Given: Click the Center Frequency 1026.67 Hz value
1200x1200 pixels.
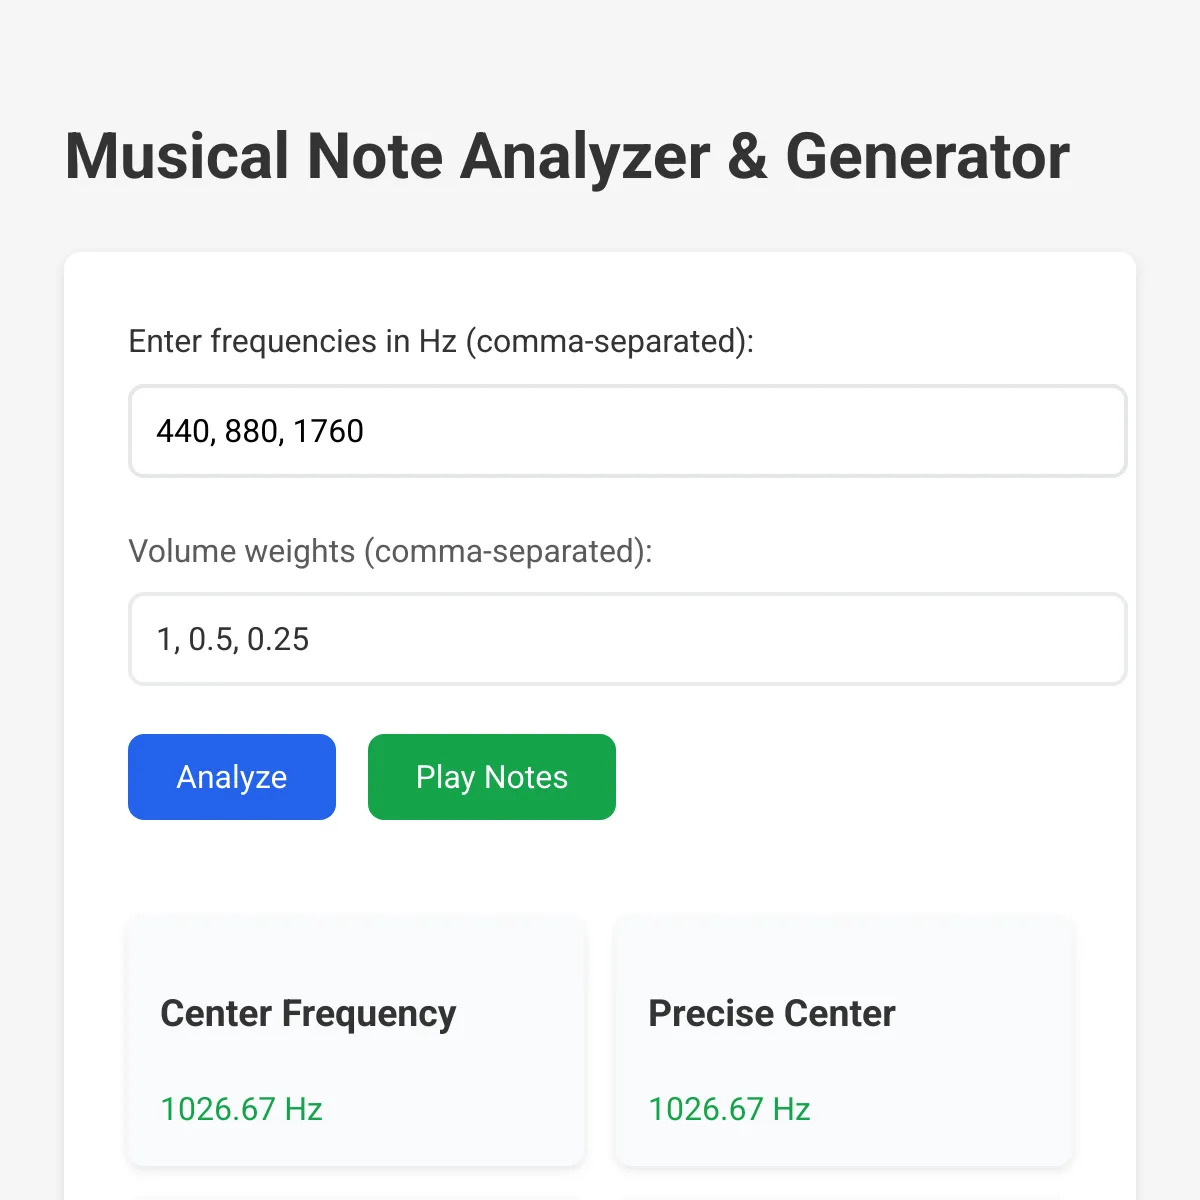Looking at the screenshot, I should pos(241,1109).
